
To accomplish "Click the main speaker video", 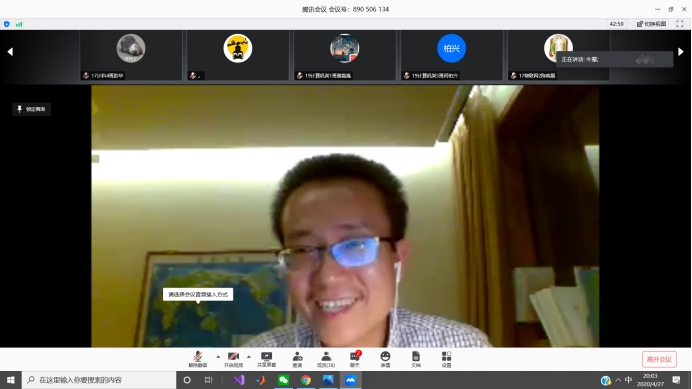I will 345,216.
